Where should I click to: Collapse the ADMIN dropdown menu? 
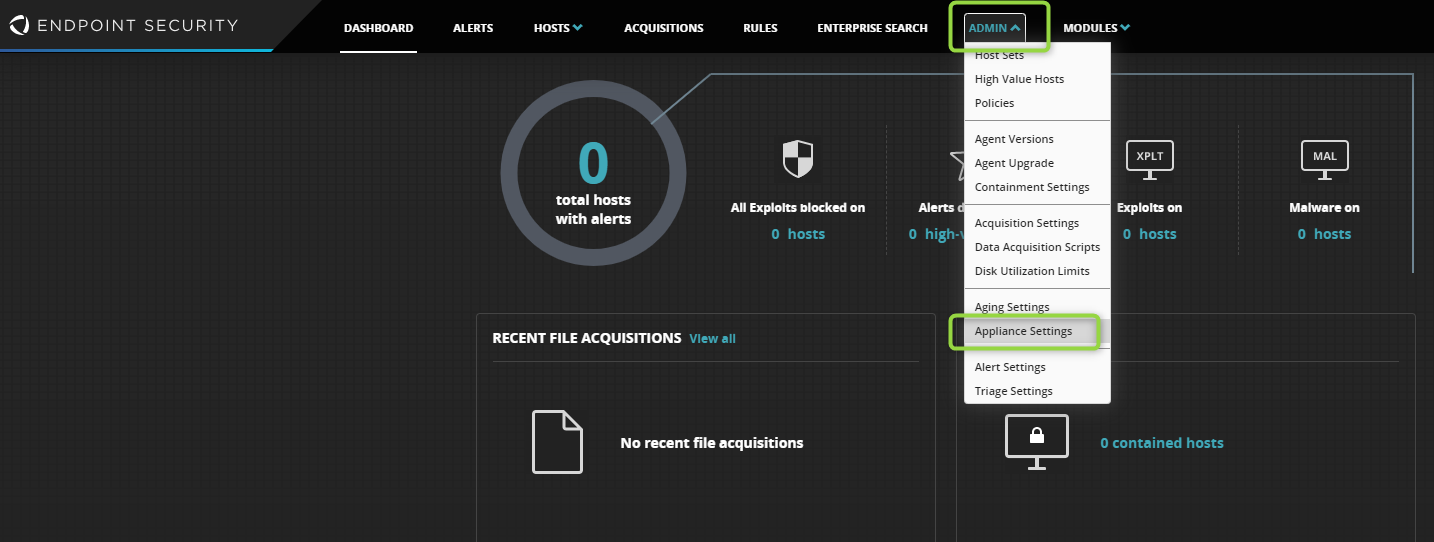pos(994,28)
